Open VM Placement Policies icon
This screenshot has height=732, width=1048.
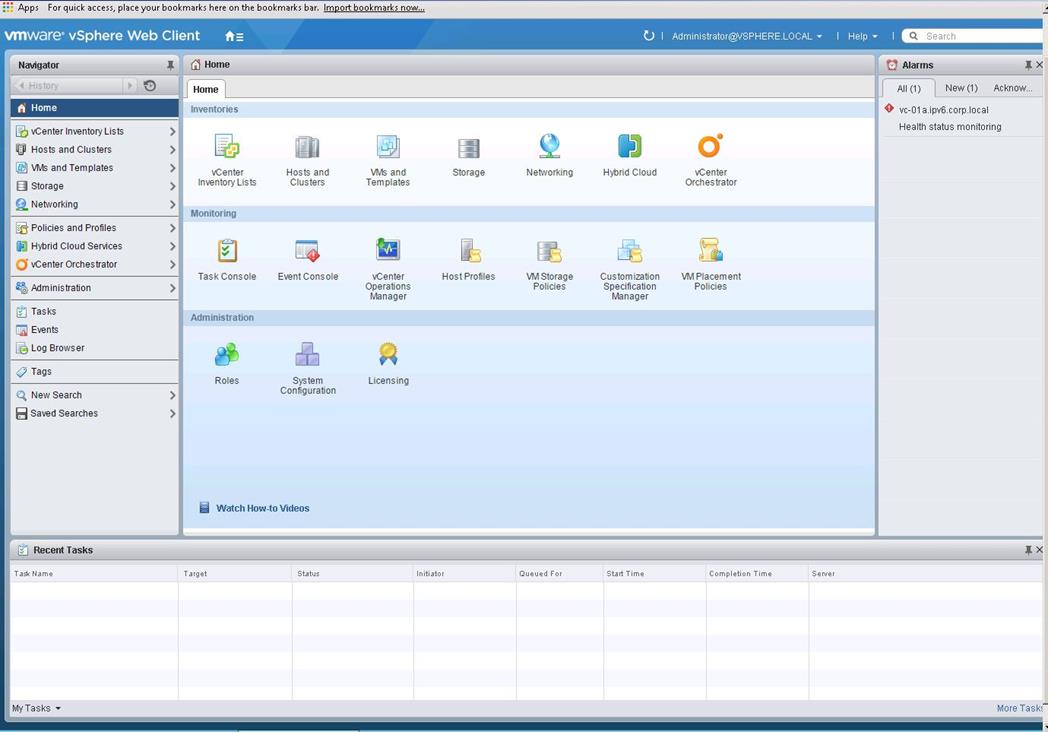[x=710, y=250]
